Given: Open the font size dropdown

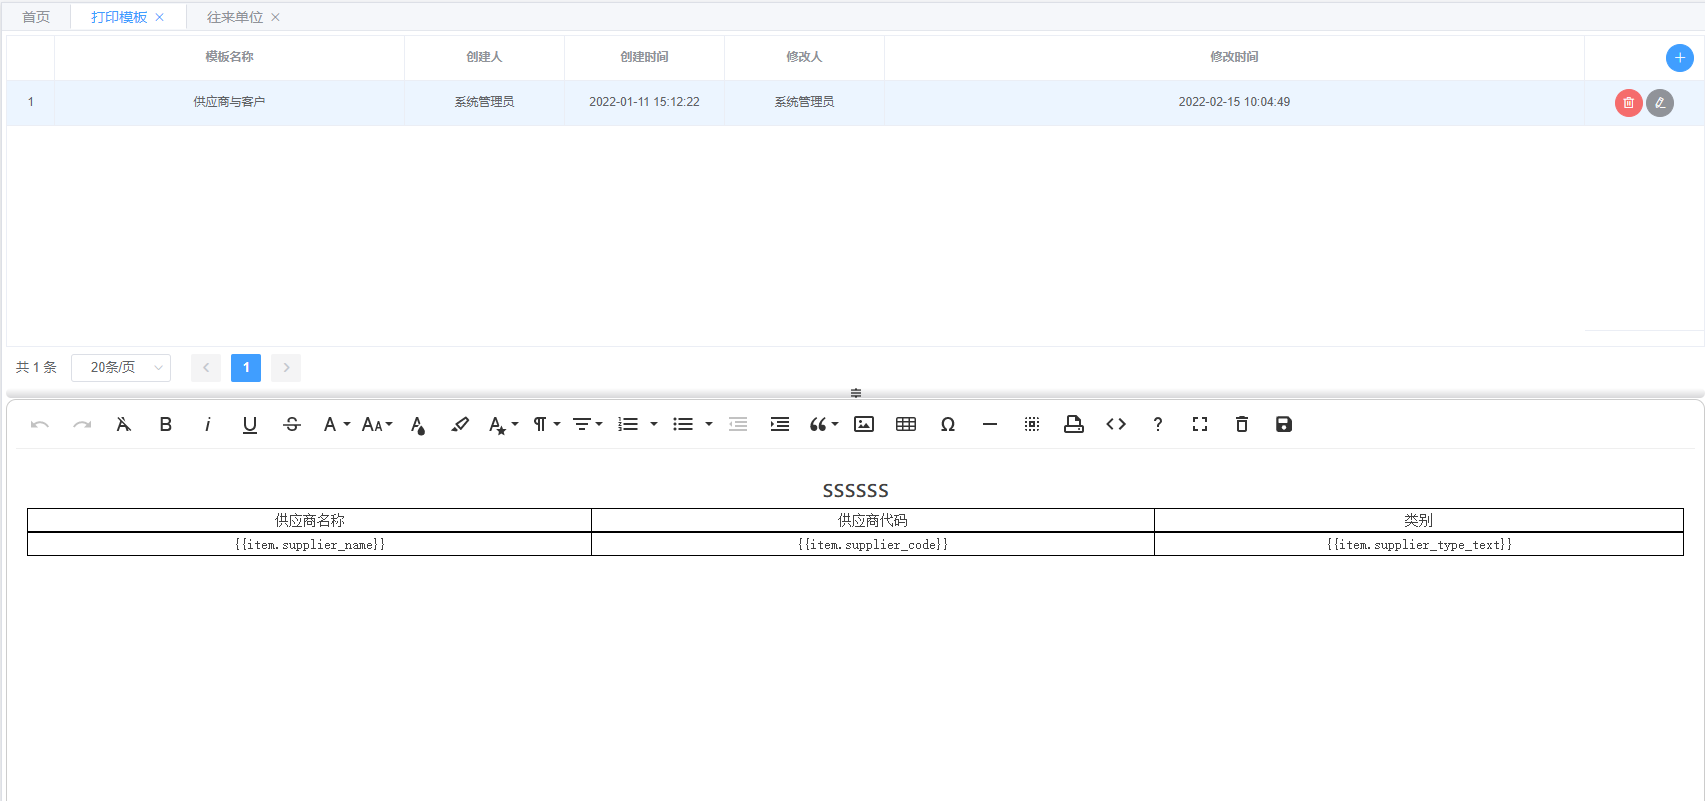Looking at the screenshot, I should coord(377,425).
